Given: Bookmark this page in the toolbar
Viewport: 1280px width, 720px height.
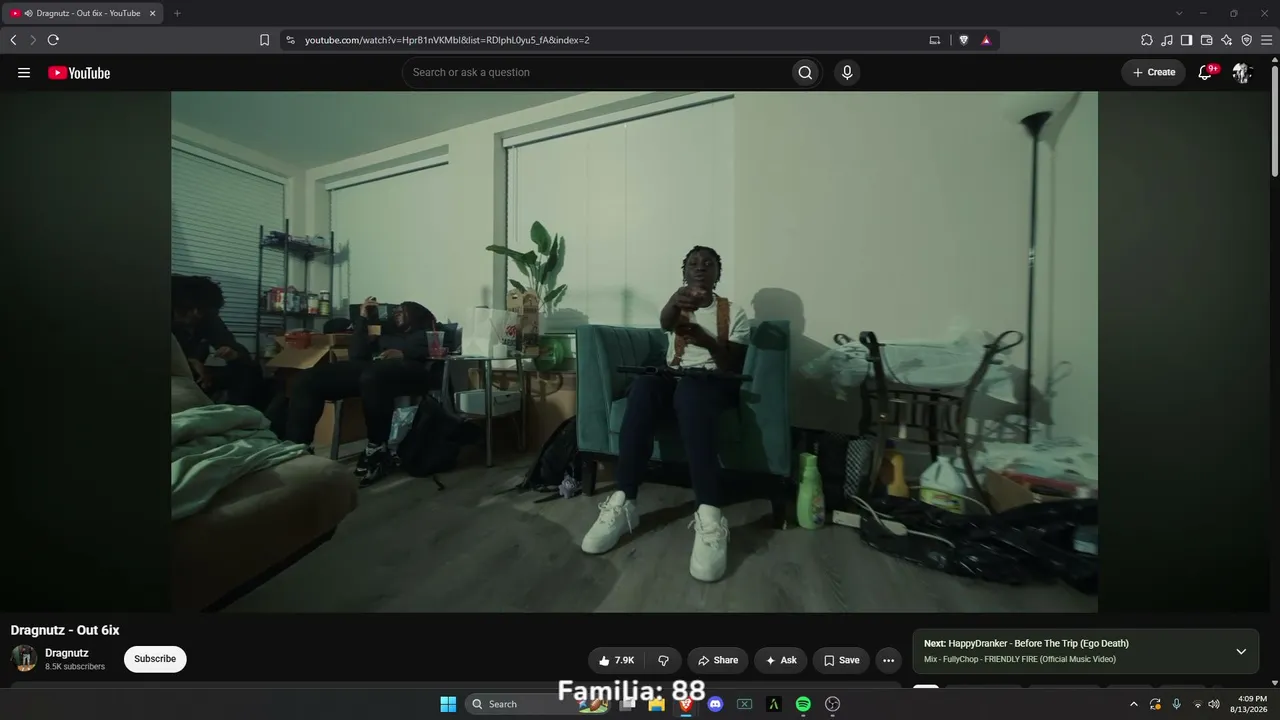Looking at the screenshot, I should tap(264, 40).
